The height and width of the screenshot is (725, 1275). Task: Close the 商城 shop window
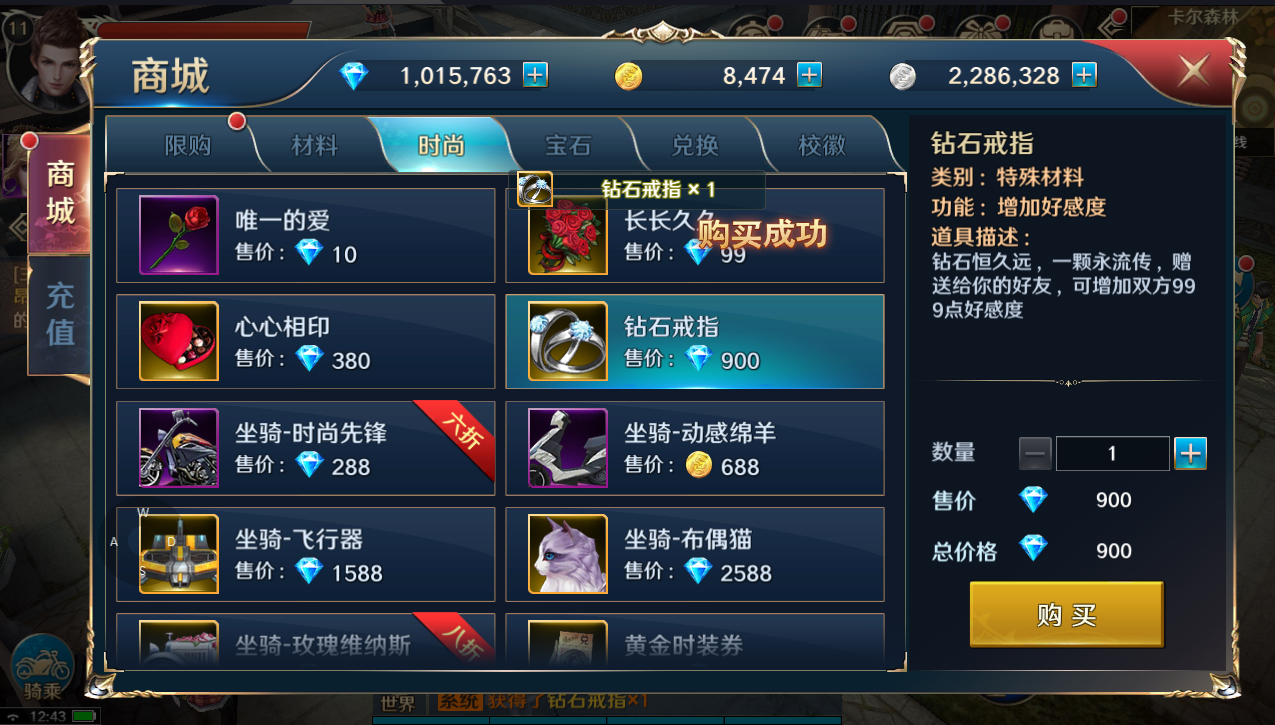(x=1194, y=70)
